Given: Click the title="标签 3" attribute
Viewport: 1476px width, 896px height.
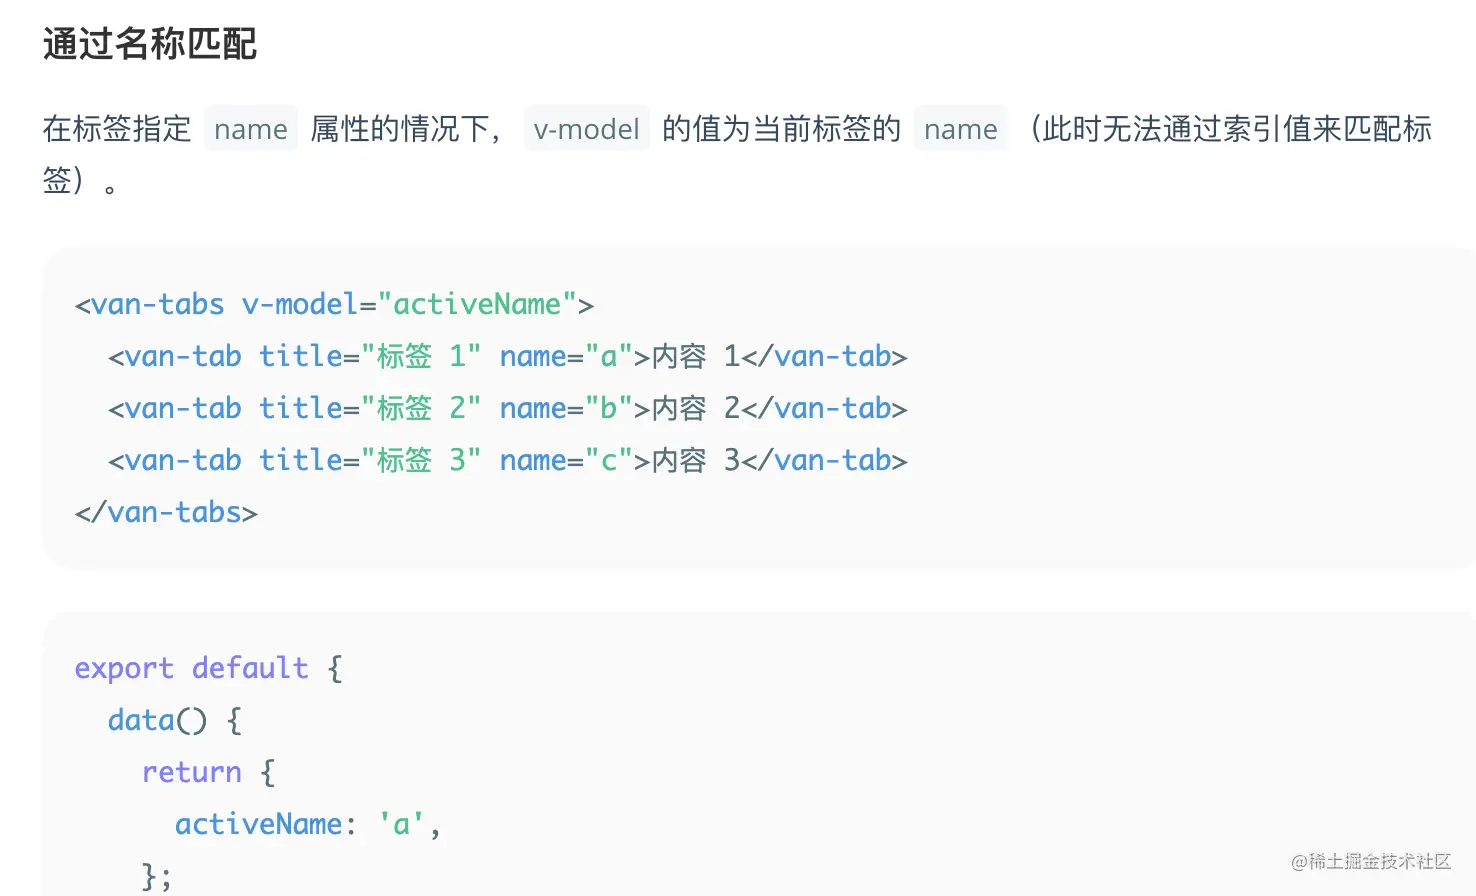Looking at the screenshot, I should [369, 460].
